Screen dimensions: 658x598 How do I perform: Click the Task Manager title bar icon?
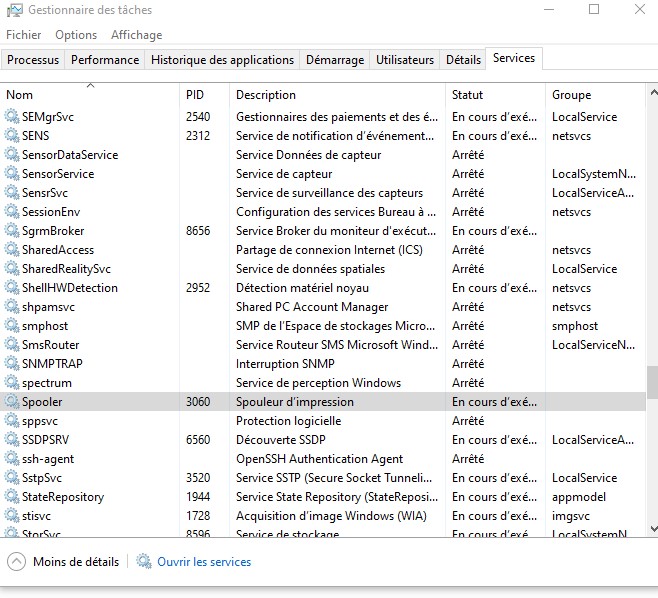tap(13, 10)
